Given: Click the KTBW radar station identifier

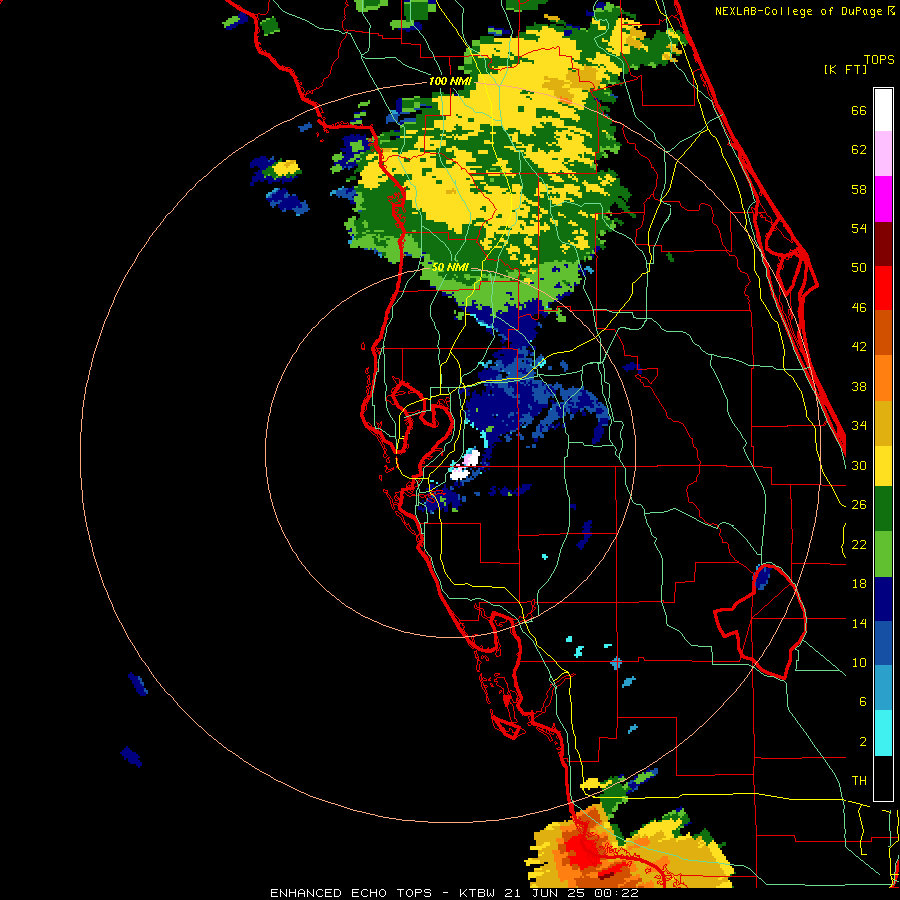Looking at the screenshot, I should click(x=479, y=893).
